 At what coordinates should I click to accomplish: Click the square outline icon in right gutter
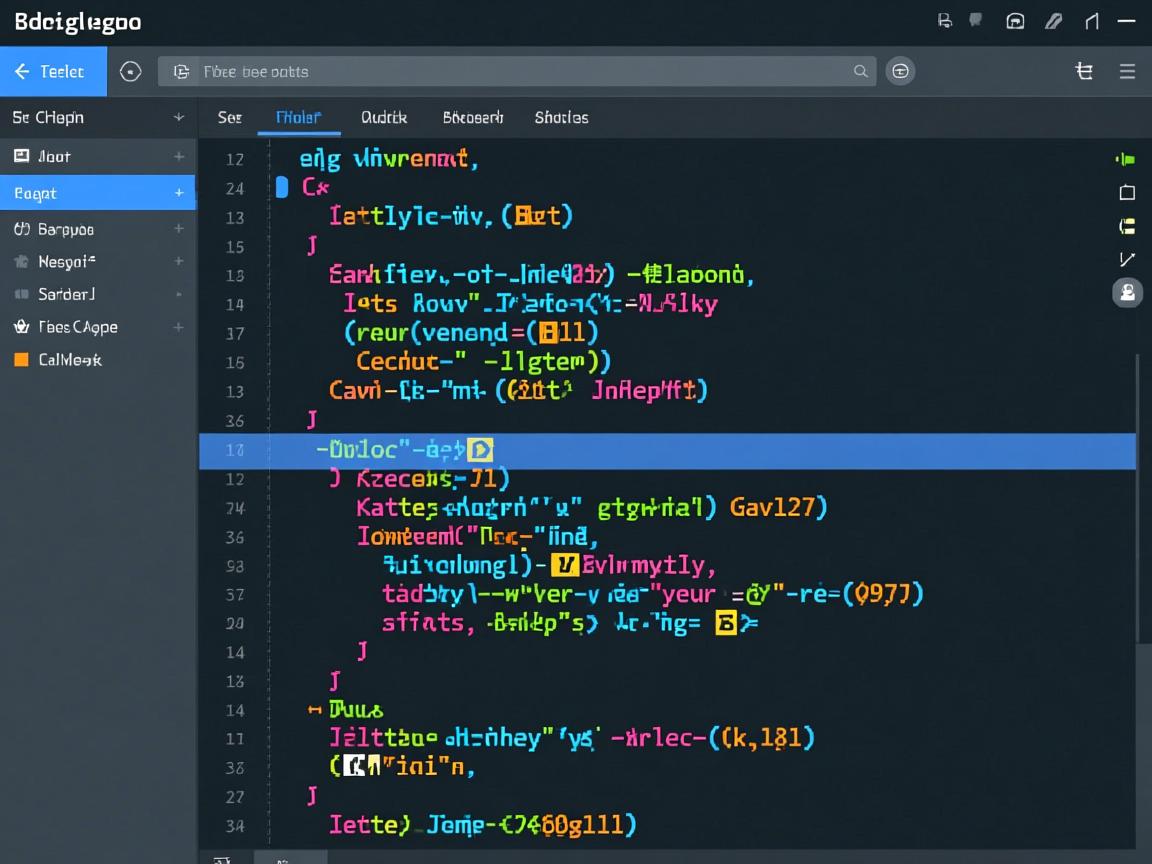click(1127, 193)
